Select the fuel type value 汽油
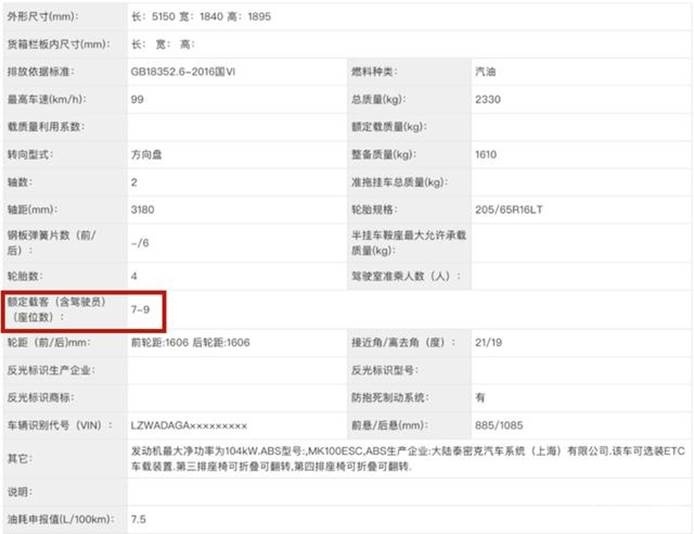This screenshot has height=534, width=694. tap(485, 72)
